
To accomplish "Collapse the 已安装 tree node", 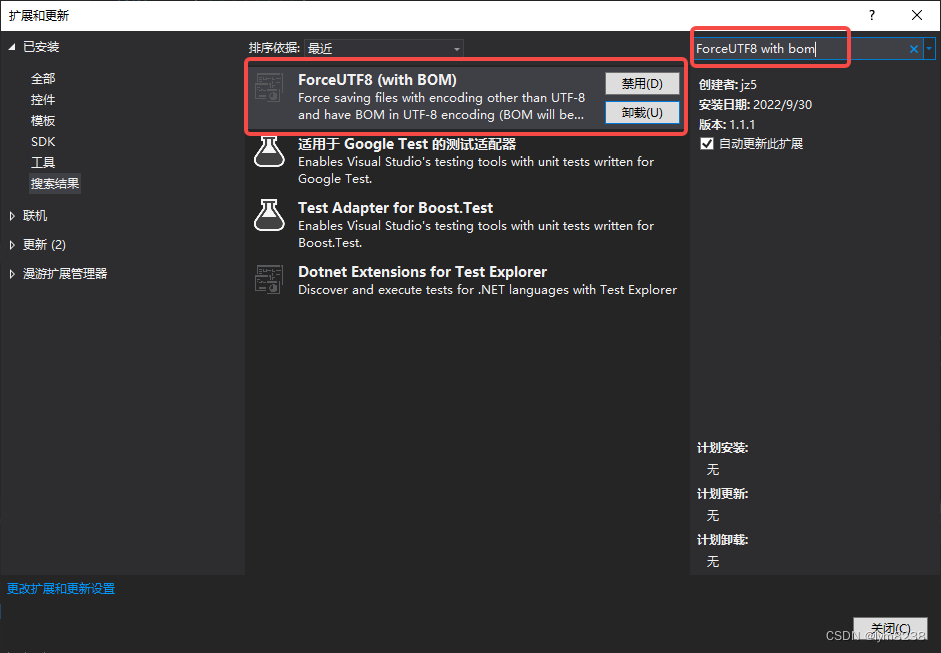I will (12, 47).
